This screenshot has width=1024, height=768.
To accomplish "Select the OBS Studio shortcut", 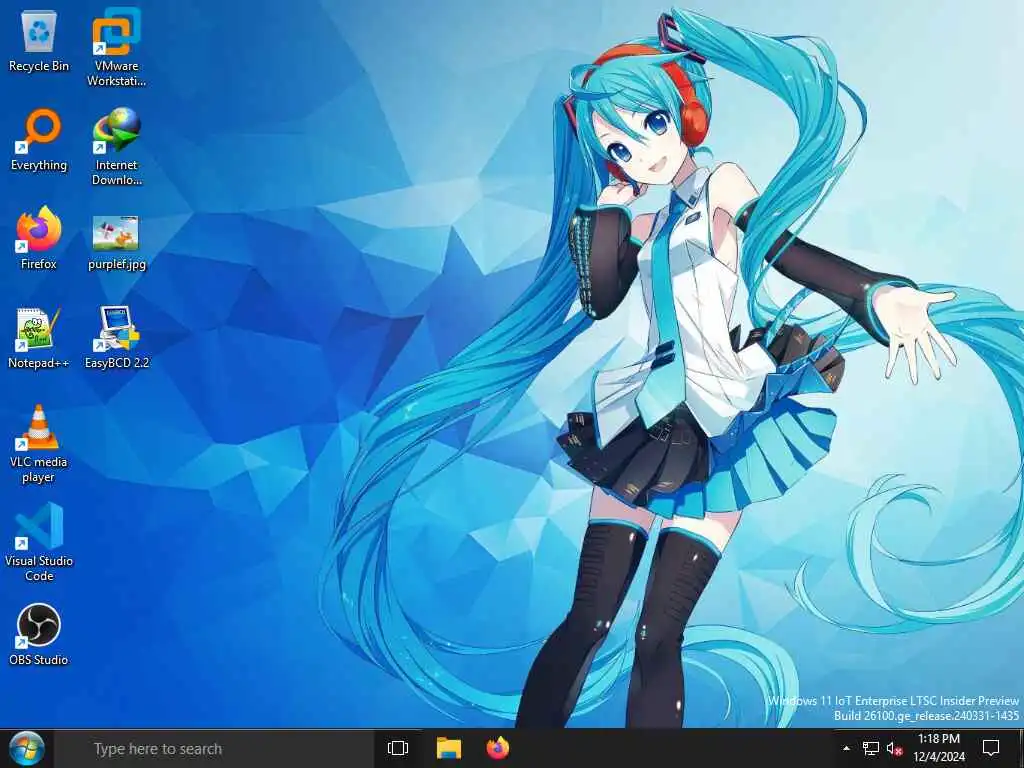I will coord(39,635).
